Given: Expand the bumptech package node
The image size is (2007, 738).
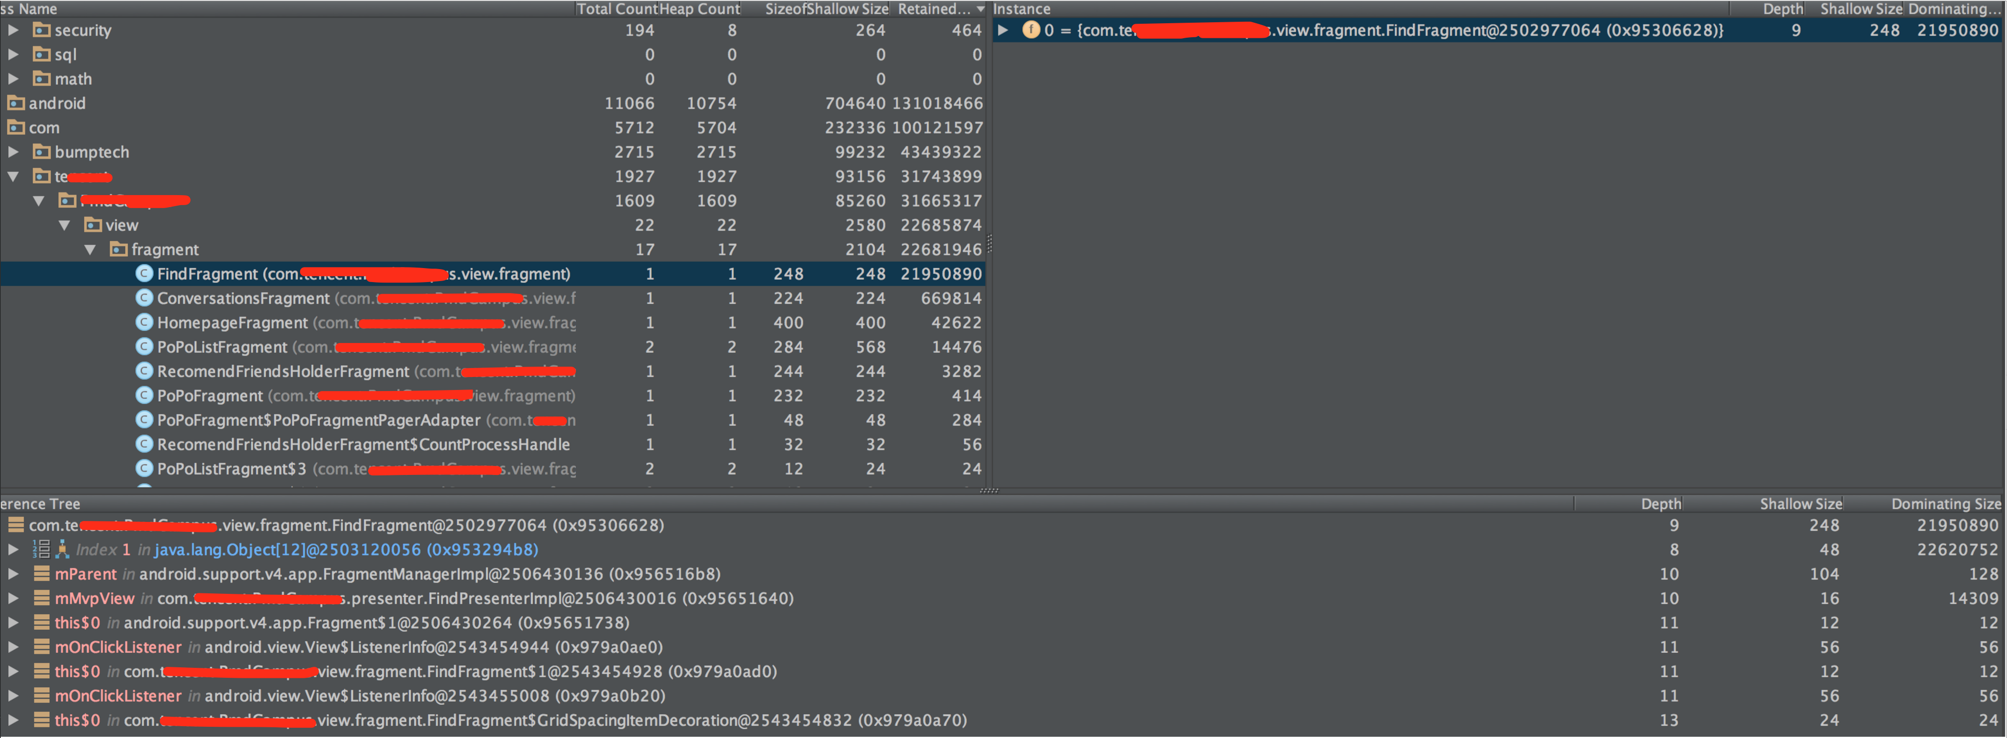Looking at the screenshot, I should click(14, 152).
